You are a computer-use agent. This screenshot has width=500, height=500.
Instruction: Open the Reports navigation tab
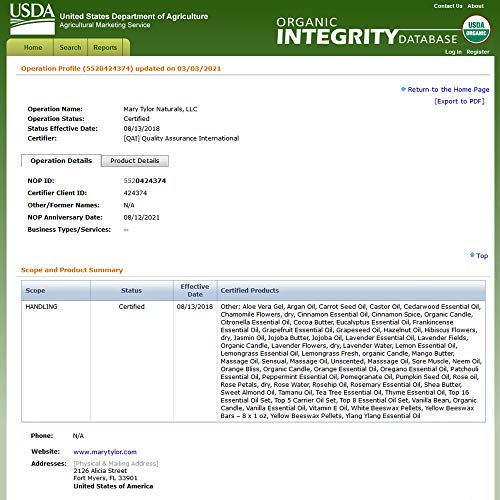coord(105,47)
